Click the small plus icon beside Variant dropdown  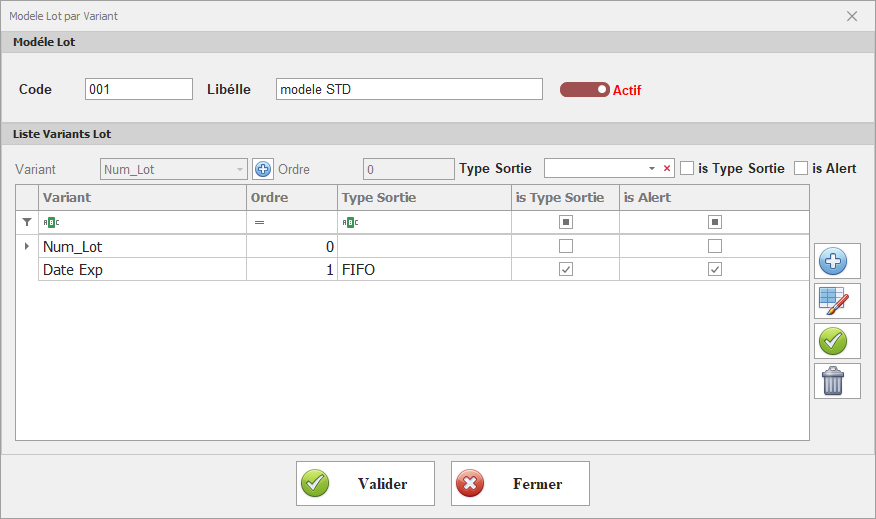263,169
